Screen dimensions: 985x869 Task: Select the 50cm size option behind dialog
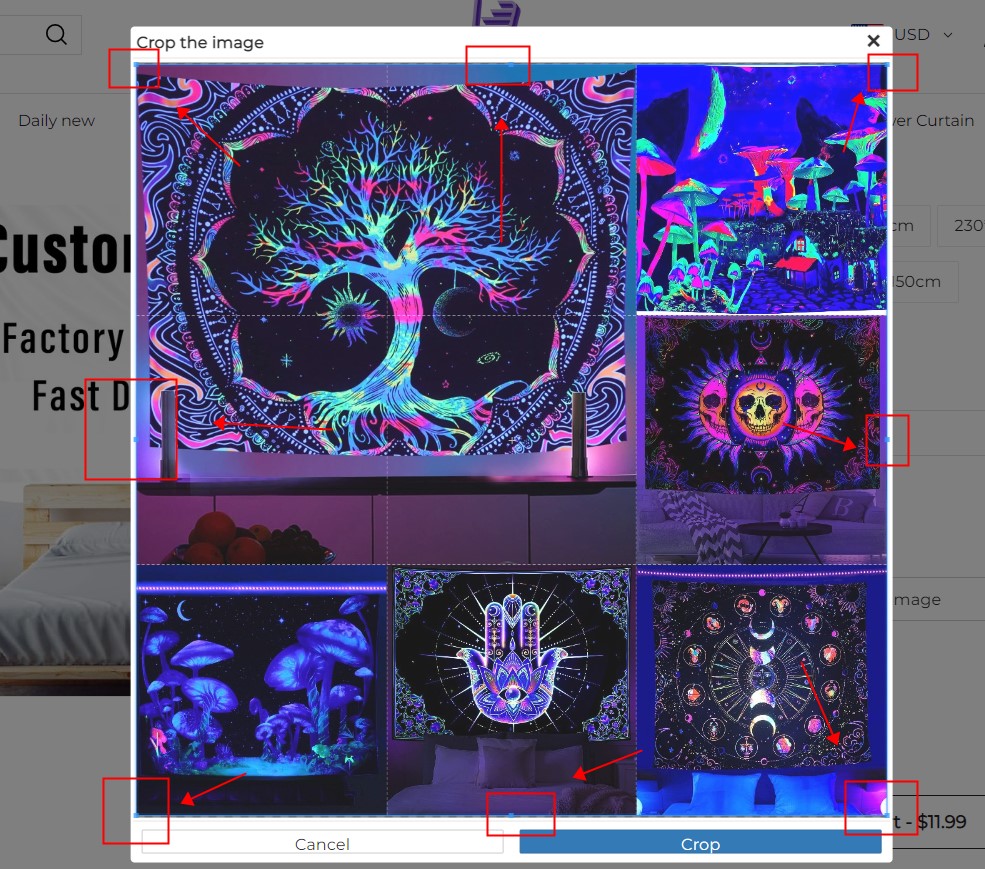(925, 281)
